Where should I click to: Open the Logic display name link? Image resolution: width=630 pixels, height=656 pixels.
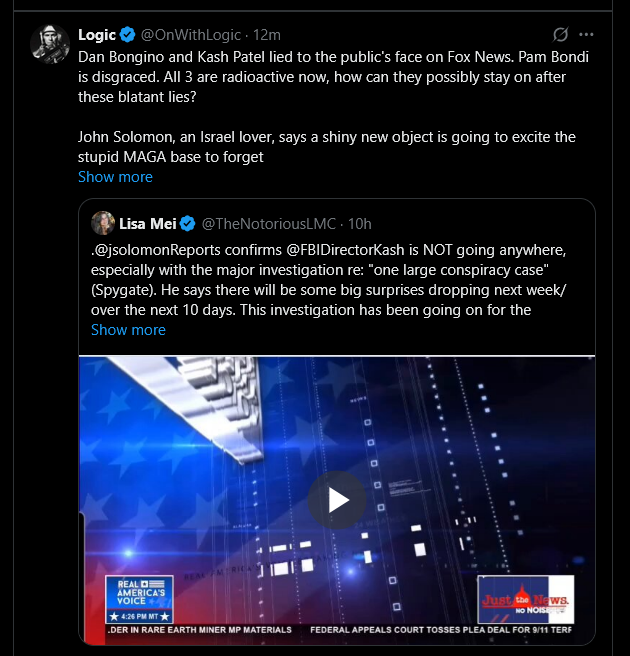click(97, 35)
